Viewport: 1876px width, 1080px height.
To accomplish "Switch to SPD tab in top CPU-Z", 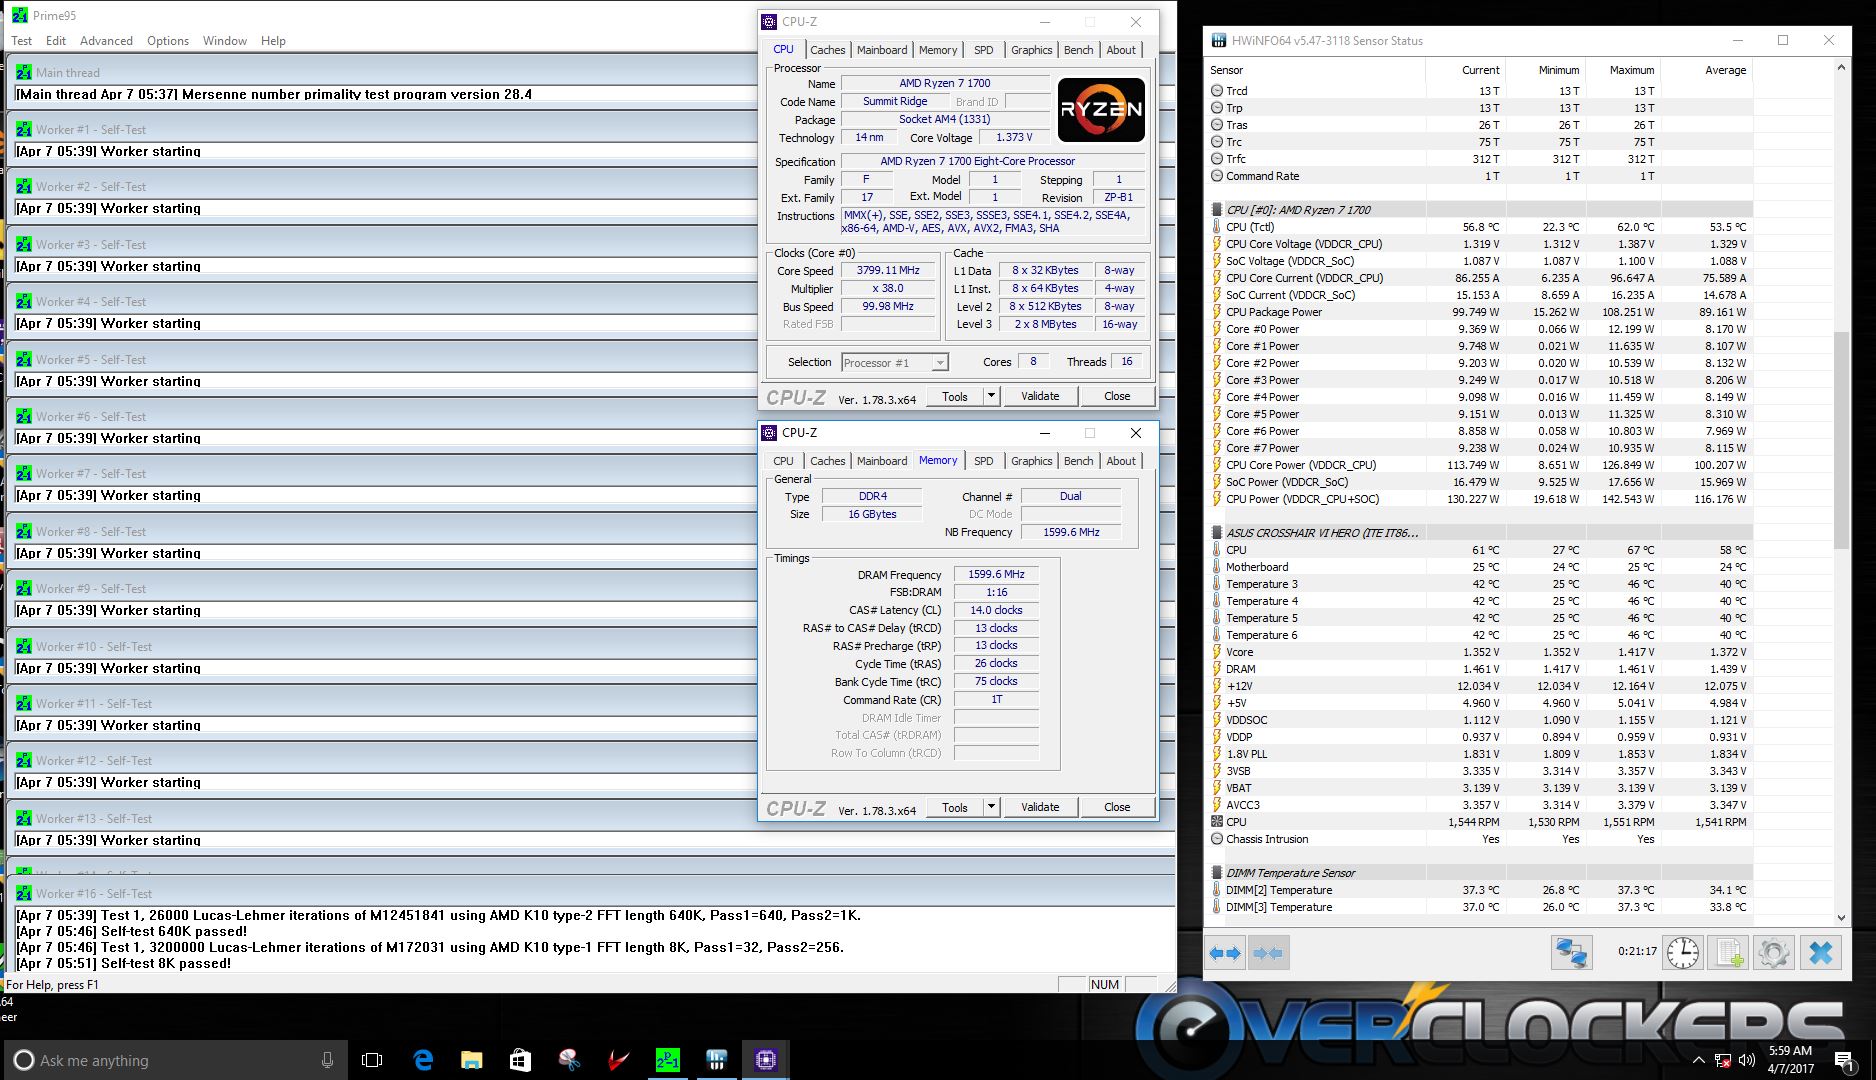I will pos(984,50).
